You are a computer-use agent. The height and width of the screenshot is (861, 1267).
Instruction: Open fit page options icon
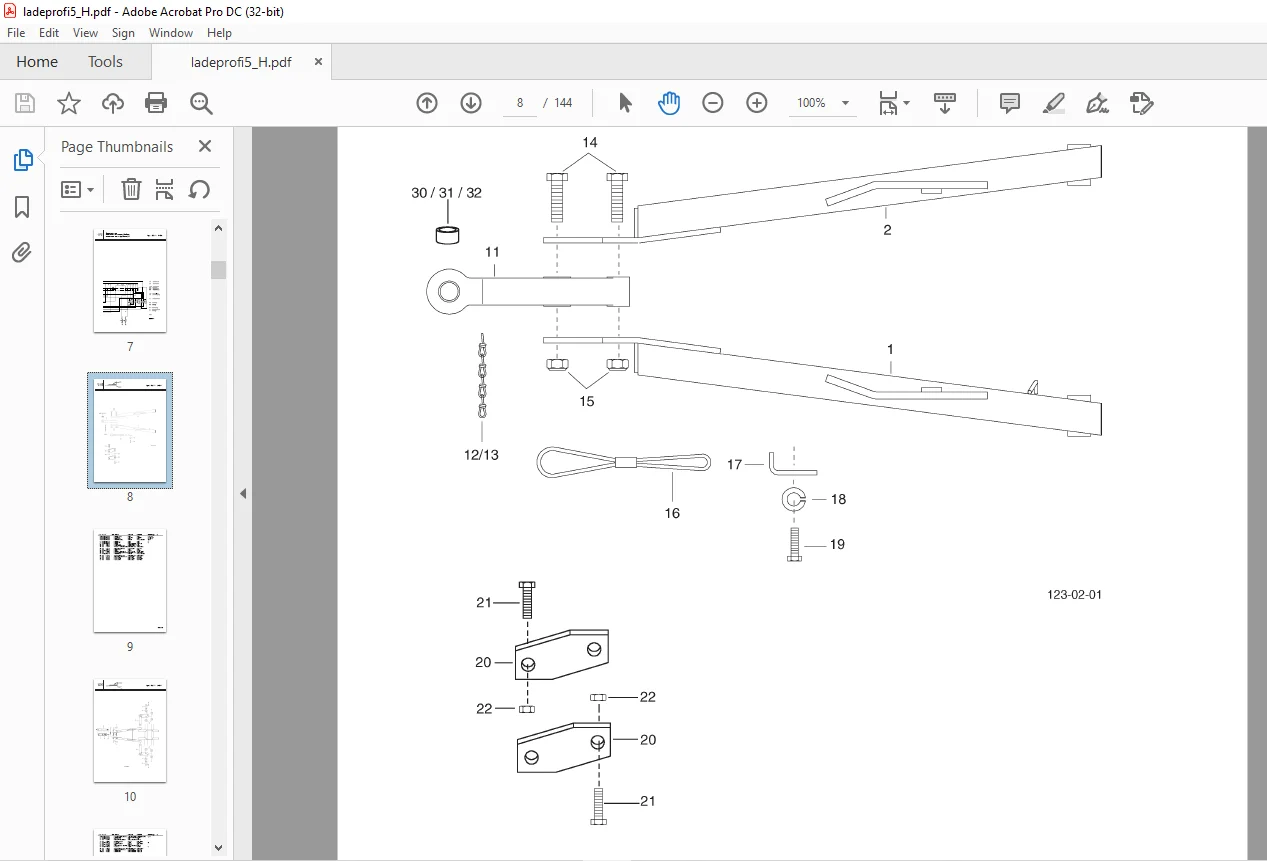click(x=893, y=103)
